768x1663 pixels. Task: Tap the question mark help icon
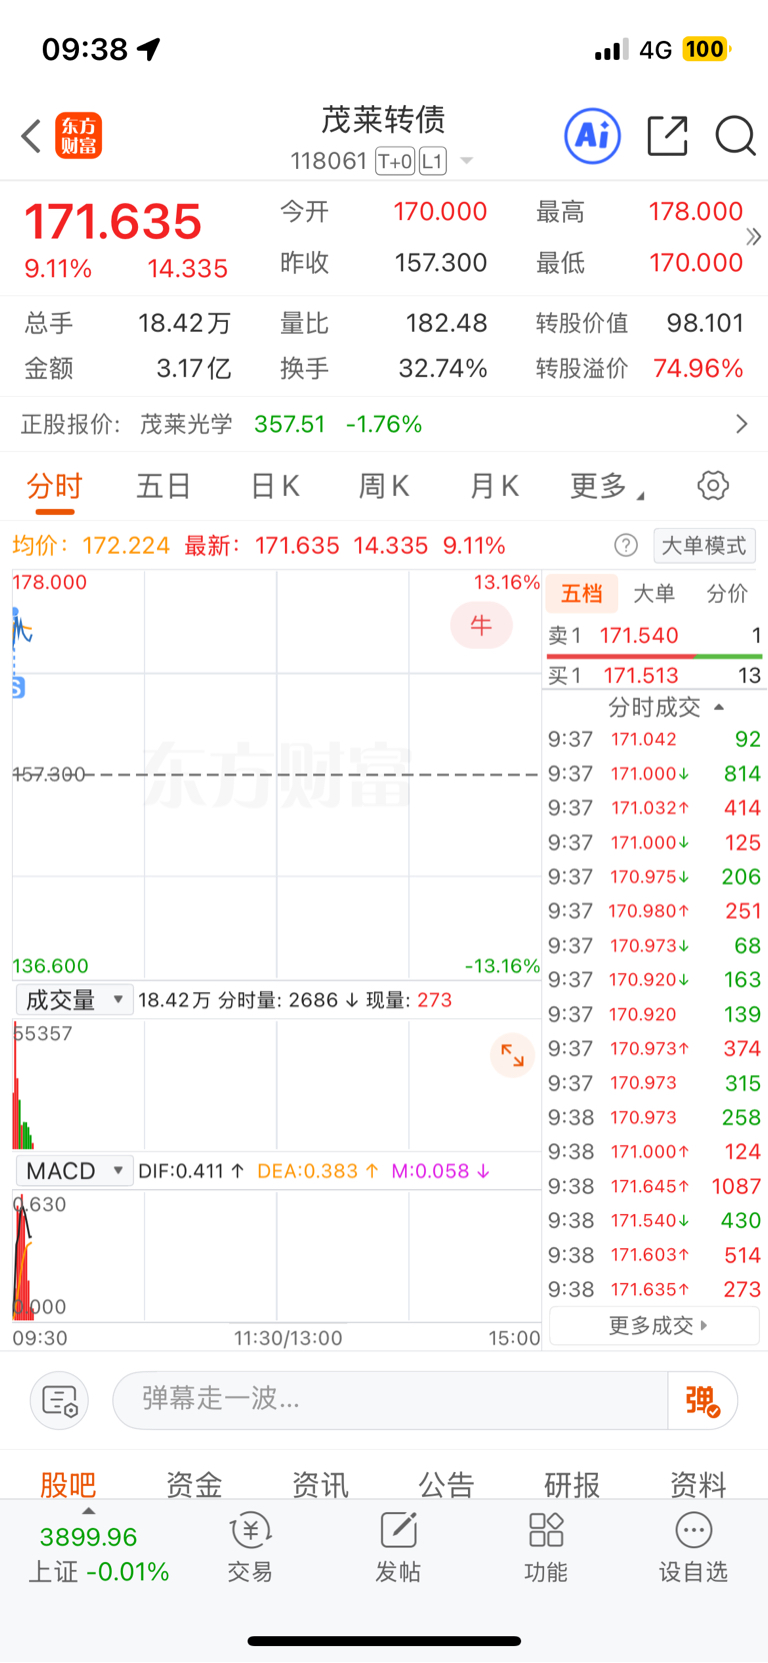point(626,545)
